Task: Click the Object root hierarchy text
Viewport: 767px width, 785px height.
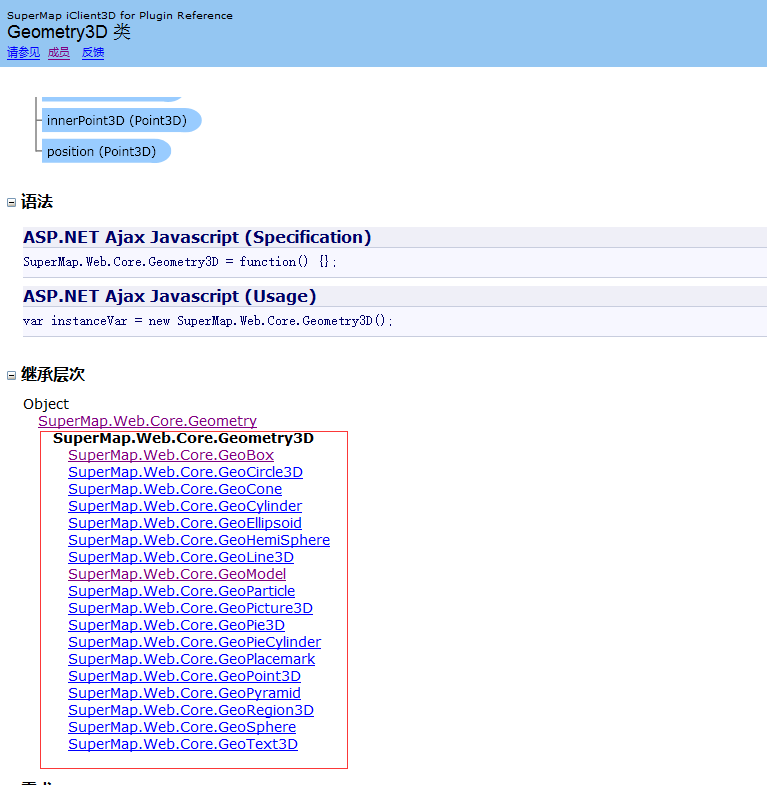Action: point(46,404)
